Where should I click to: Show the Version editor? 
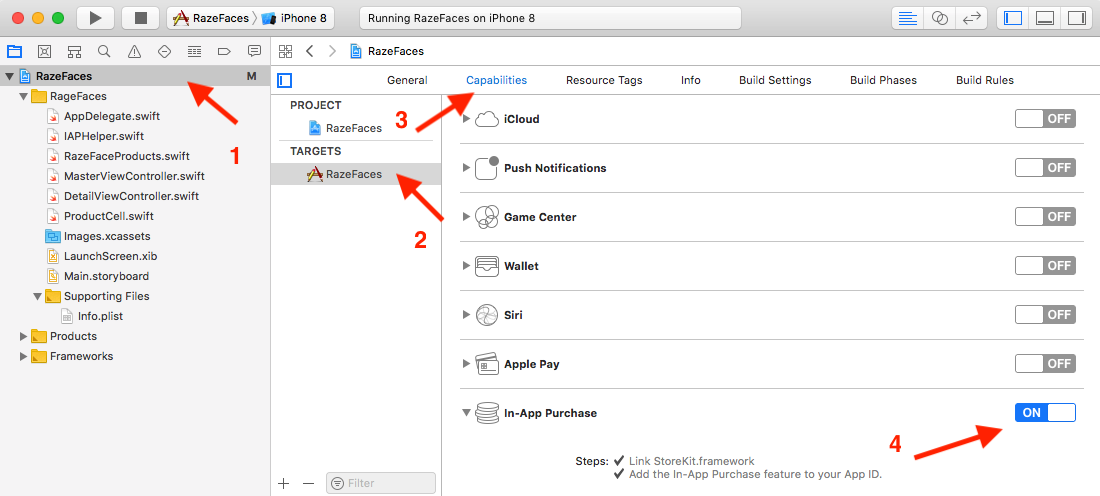click(x=971, y=18)
